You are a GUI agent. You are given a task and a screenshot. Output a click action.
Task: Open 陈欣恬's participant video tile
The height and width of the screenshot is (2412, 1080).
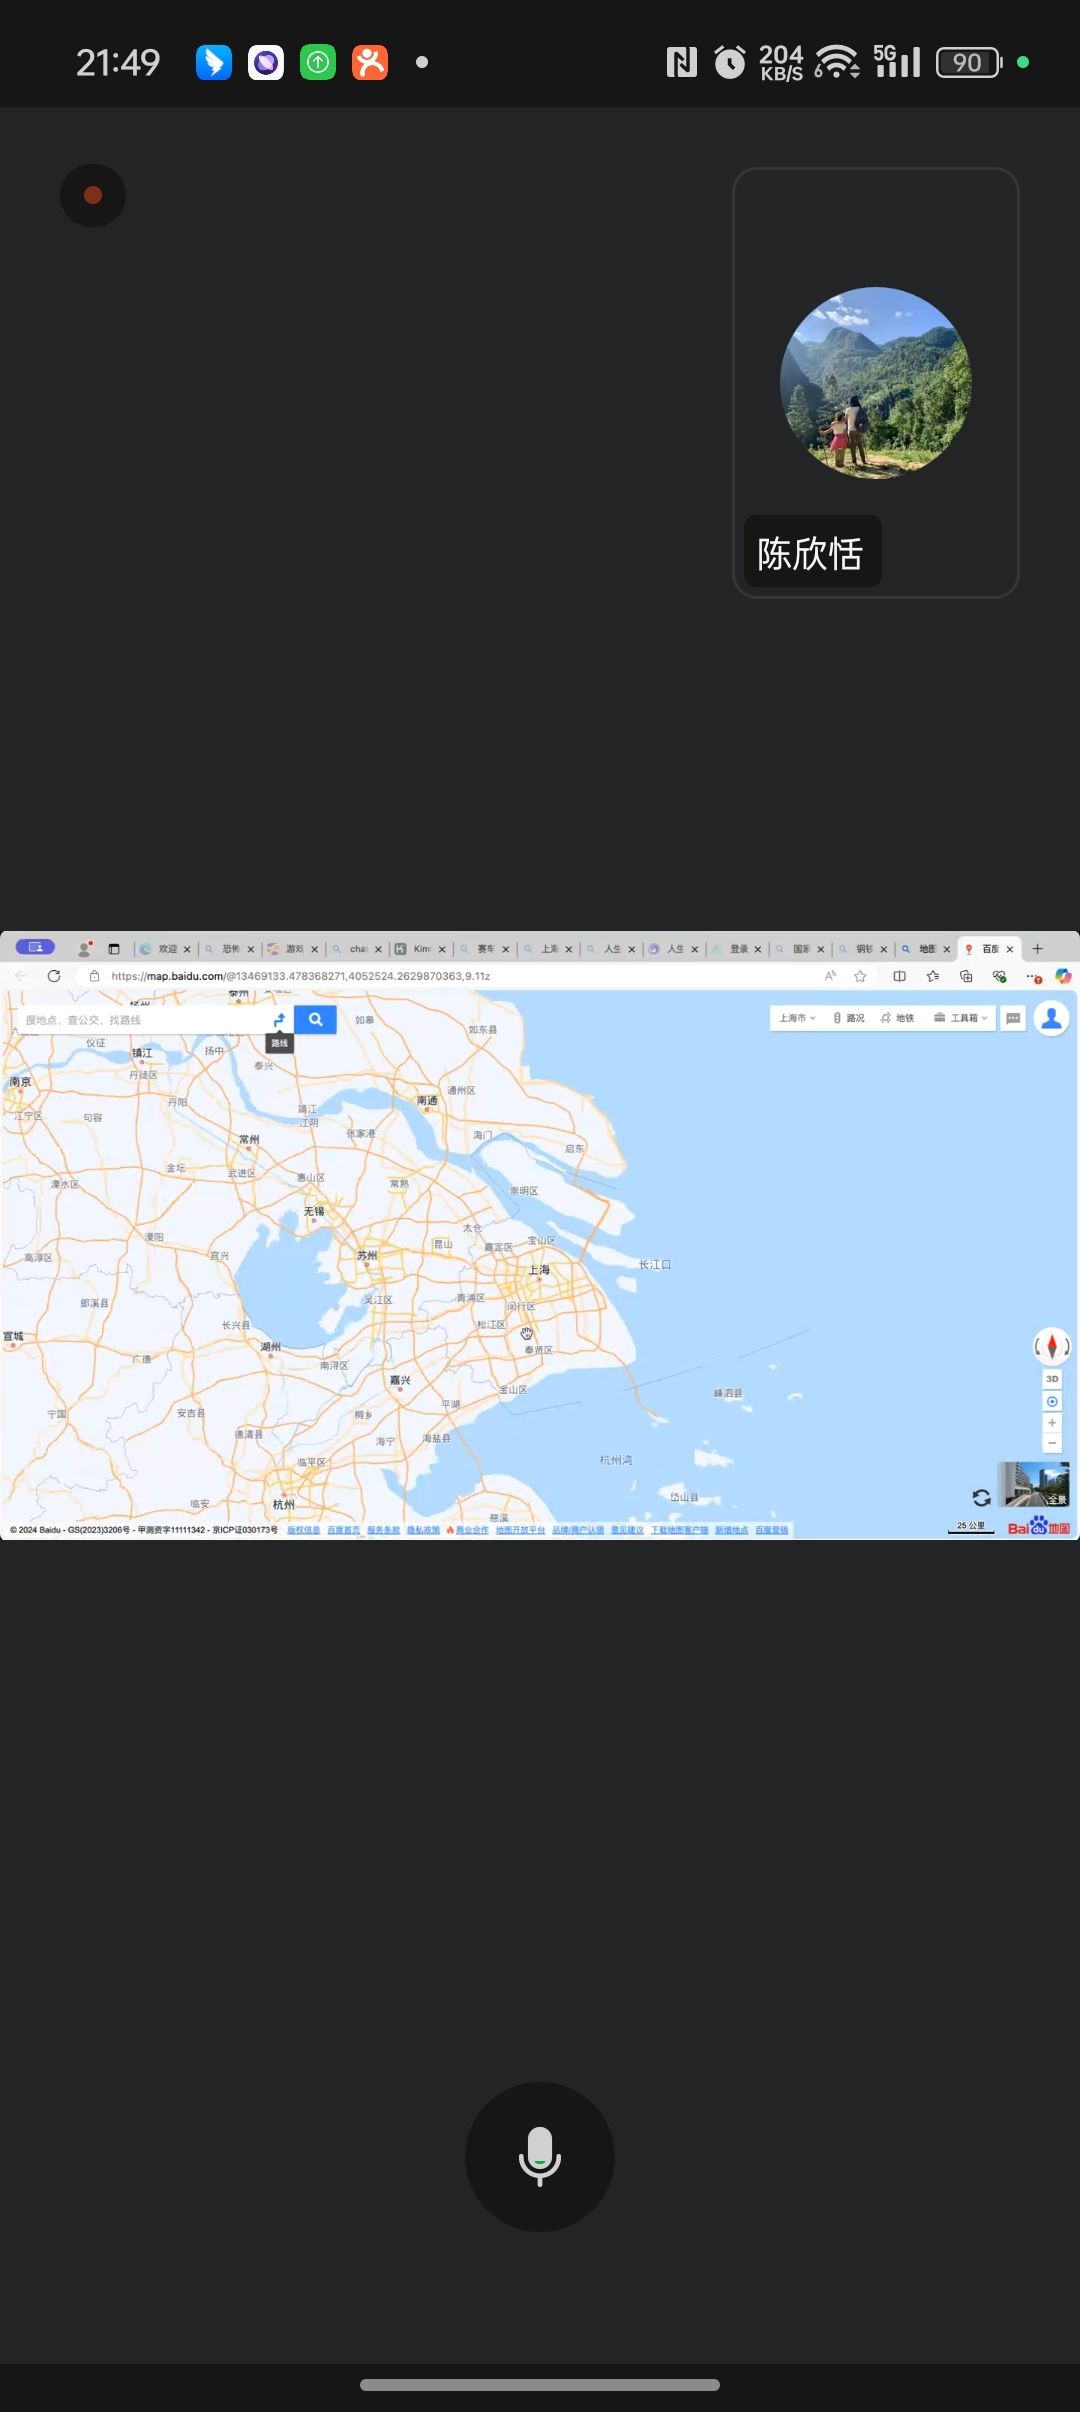[x=875, y=383]
